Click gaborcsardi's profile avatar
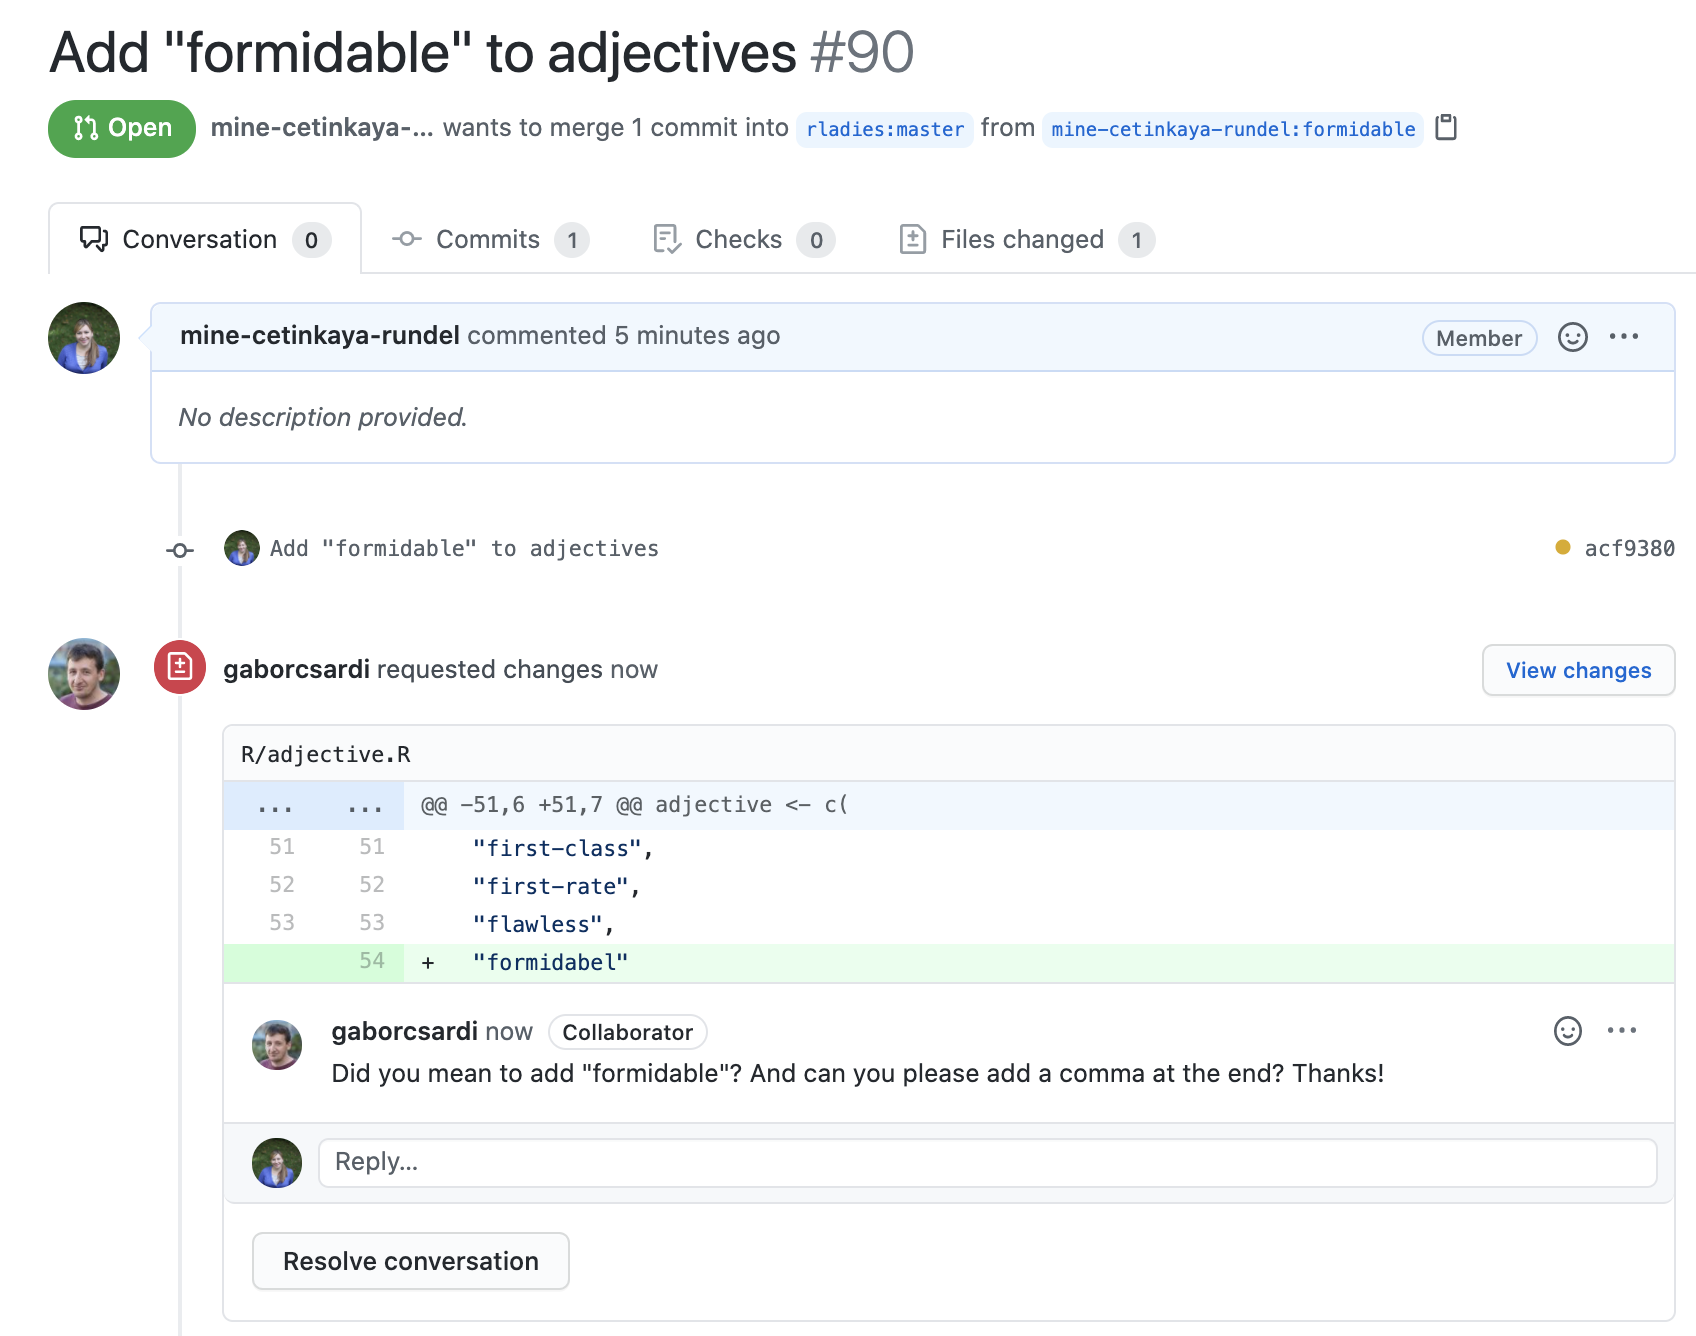1696x1336 pixels. [83, 673]
